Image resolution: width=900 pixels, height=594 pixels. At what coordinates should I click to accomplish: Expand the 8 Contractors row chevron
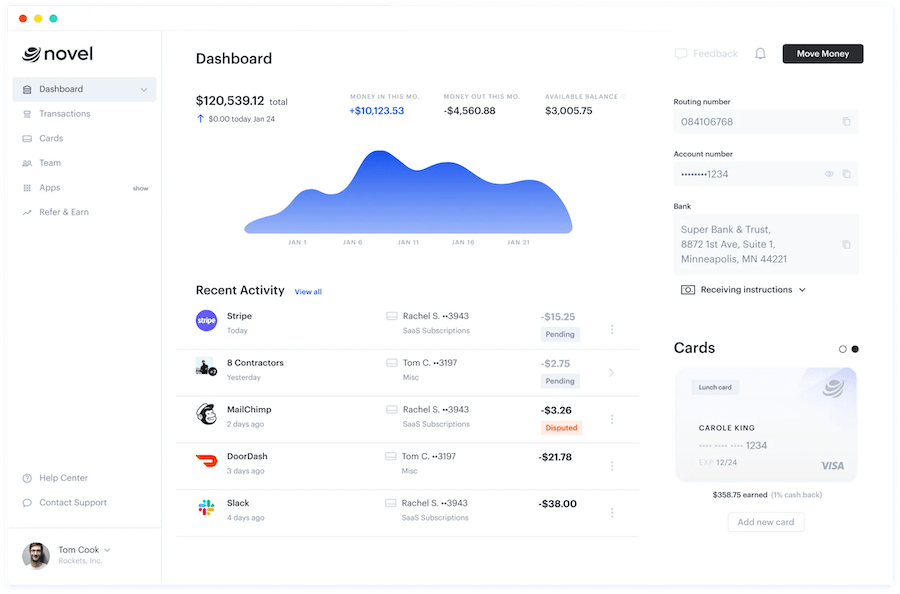click(612, 372)
